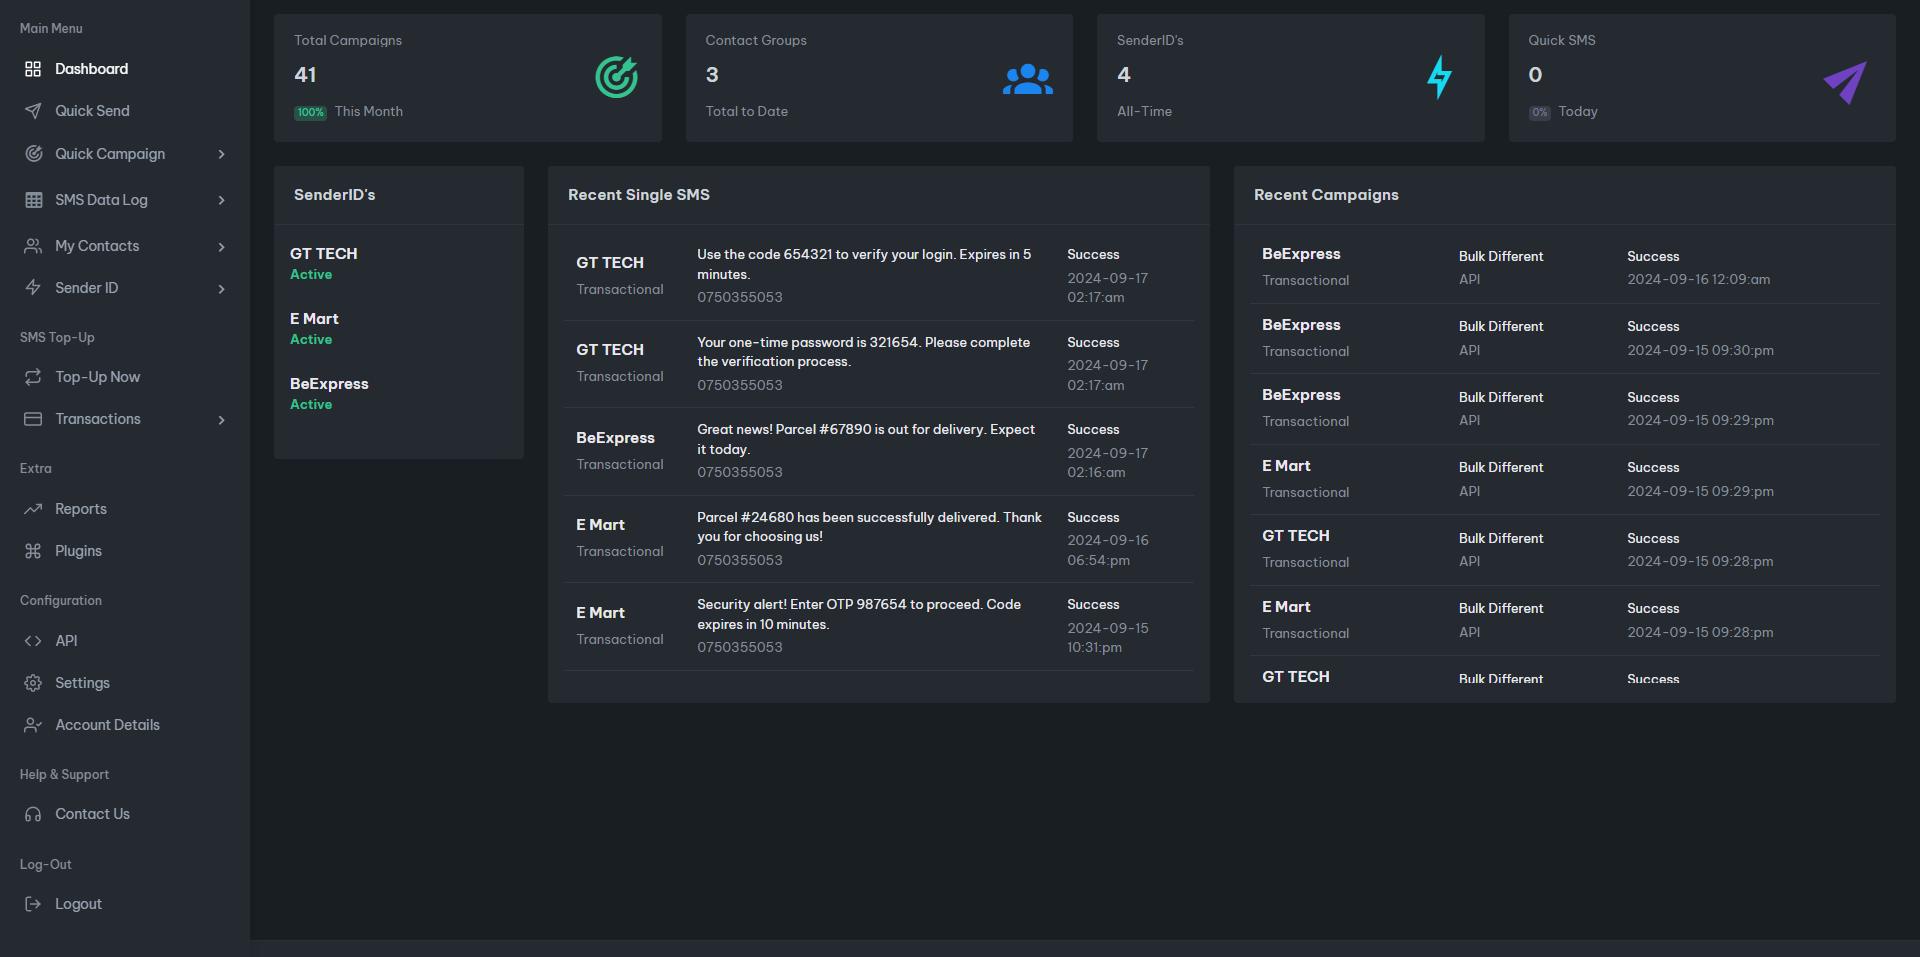Image resolution: width=1920 pixels, height=957 pixels.
Task: Click the Contact Us headset icon
Action: tap(33, 814)
